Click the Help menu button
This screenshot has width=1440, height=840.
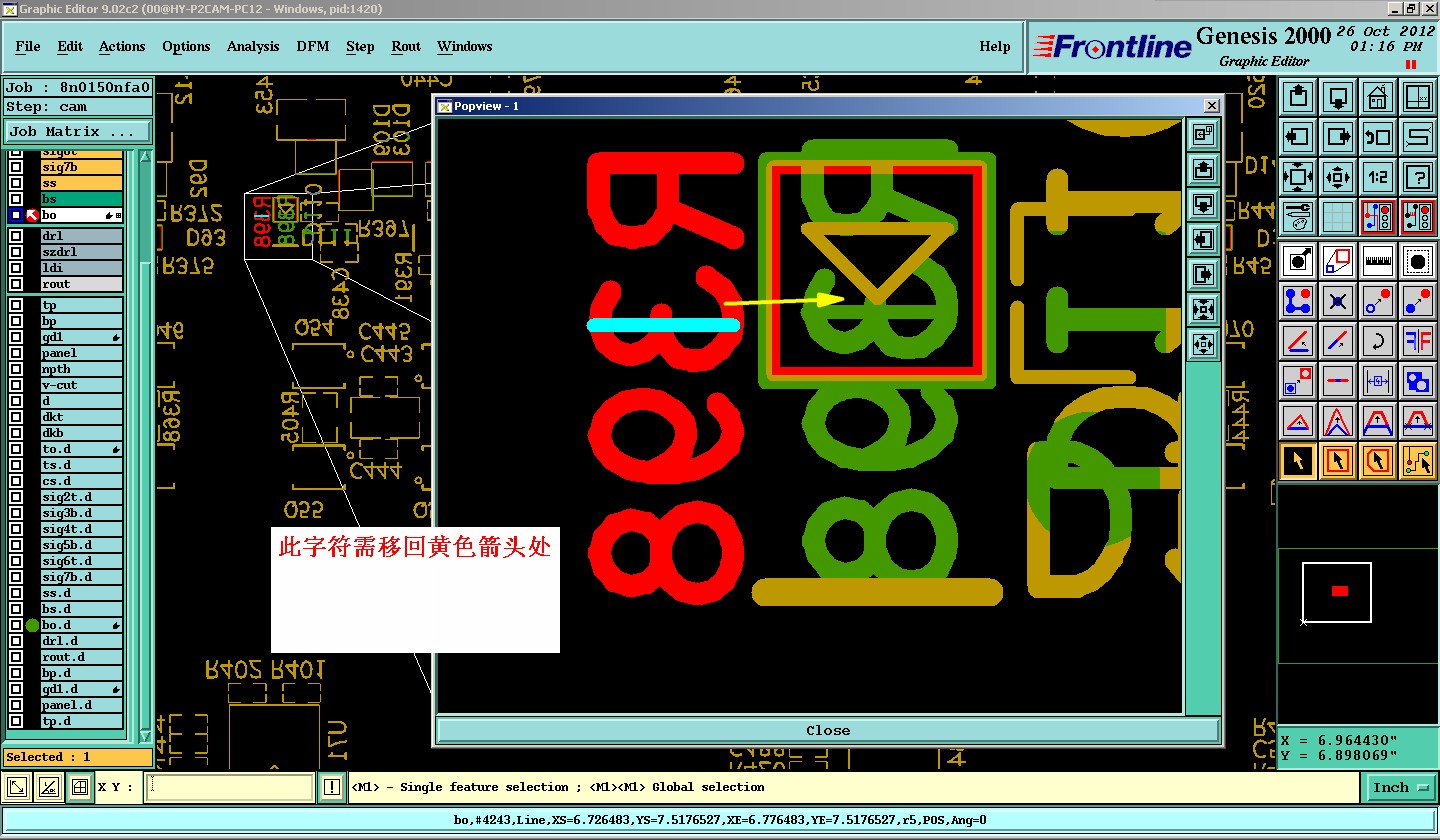click(995, 46)
